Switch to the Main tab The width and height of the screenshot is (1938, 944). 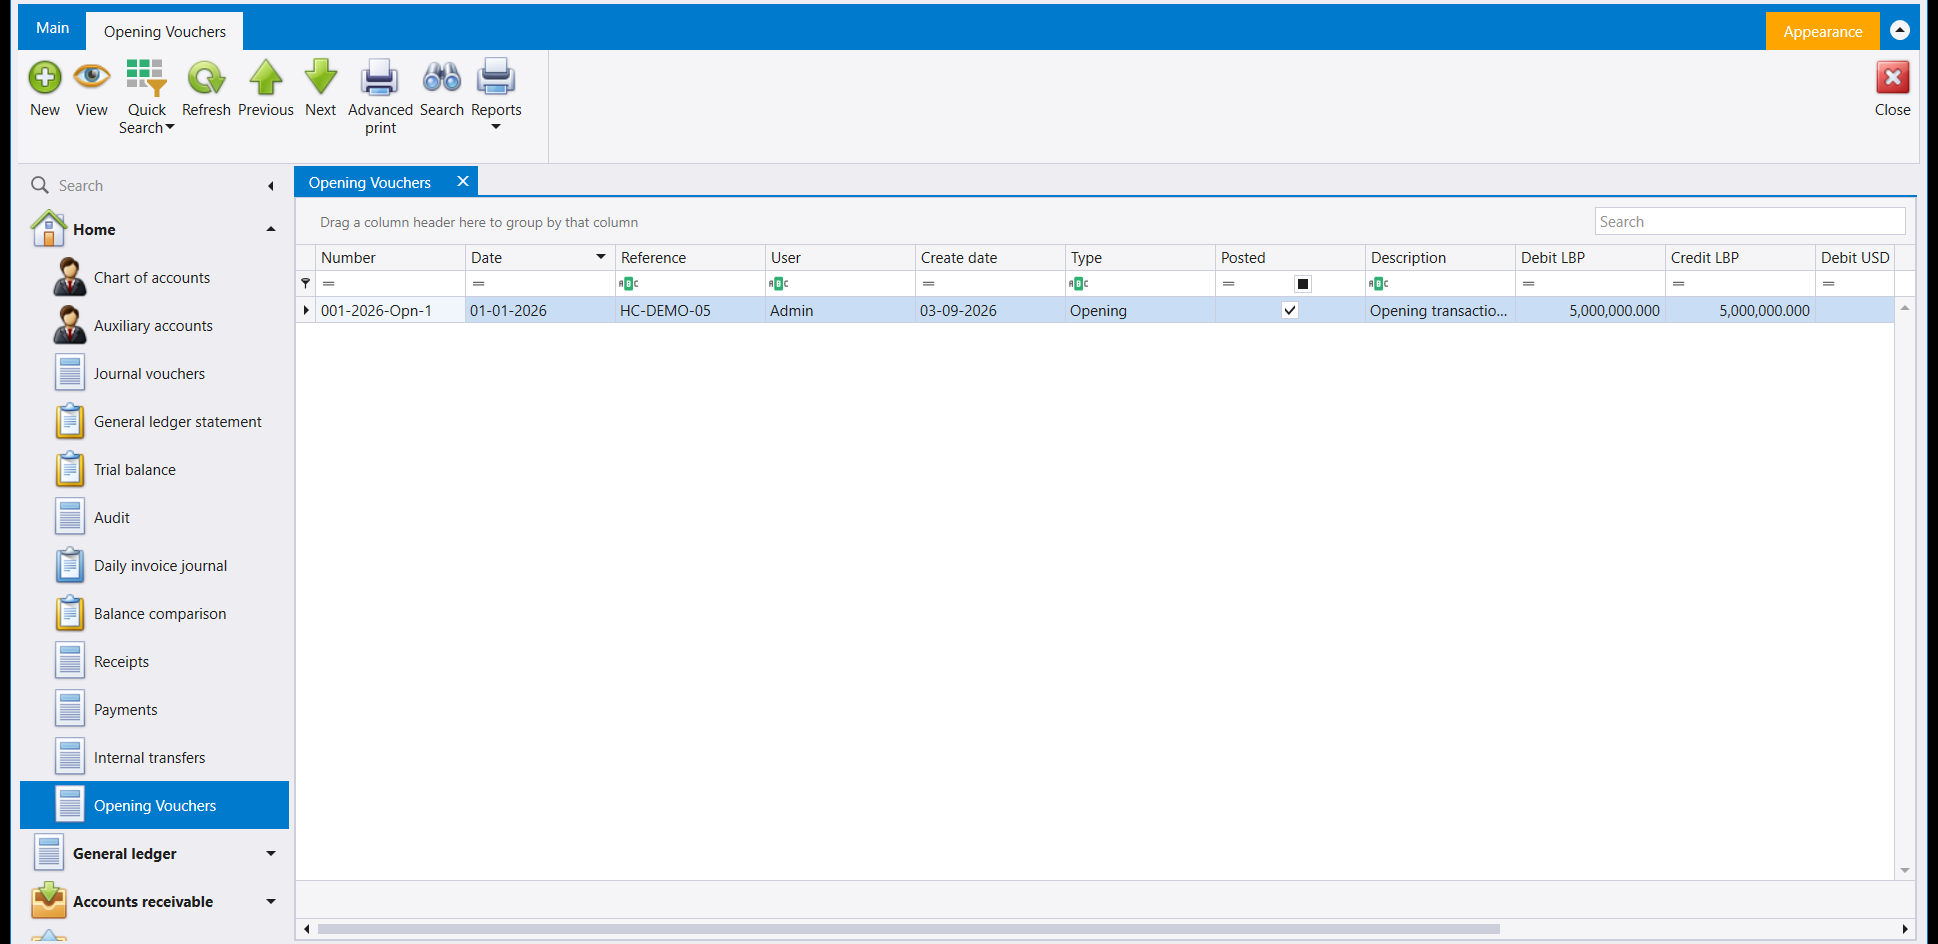[x=53, y=28]
